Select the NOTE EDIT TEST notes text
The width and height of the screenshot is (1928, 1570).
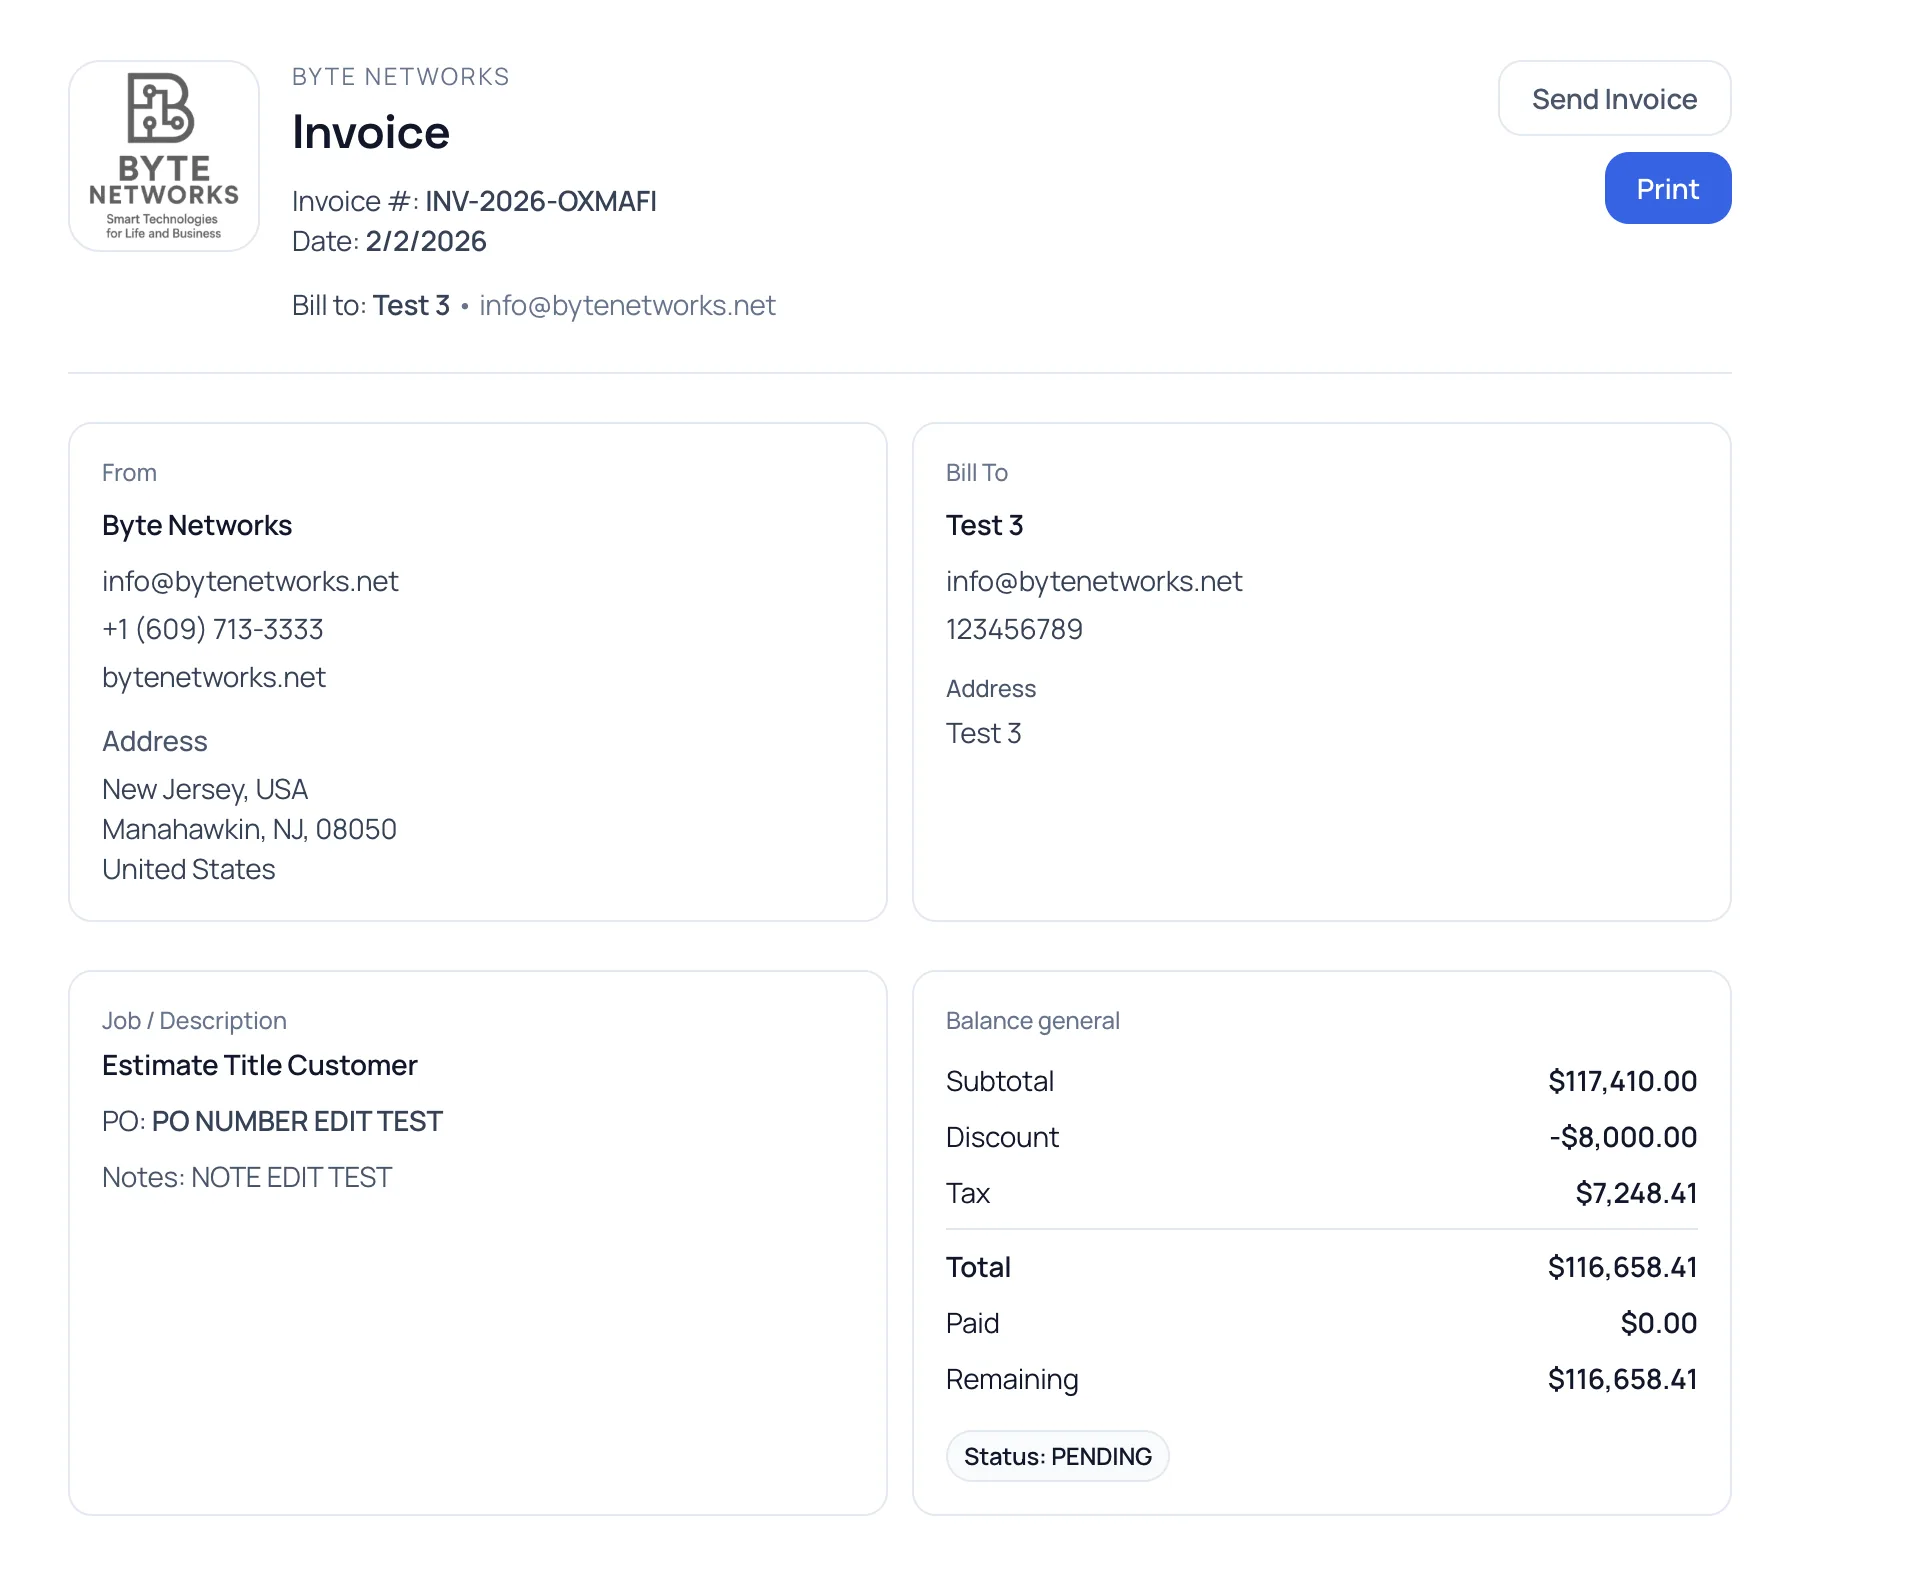(291, 1177)
